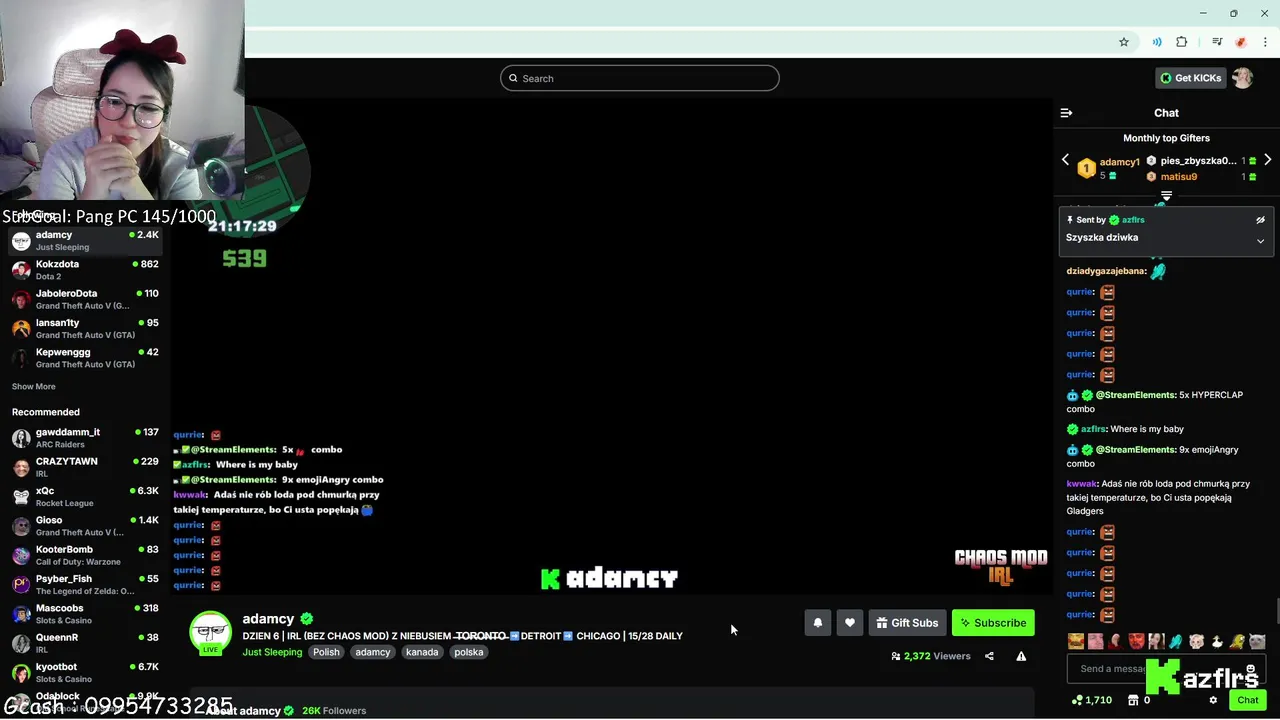Select the adamcy tag
This screenshot has width=1280, height=720.
[373, 652]
